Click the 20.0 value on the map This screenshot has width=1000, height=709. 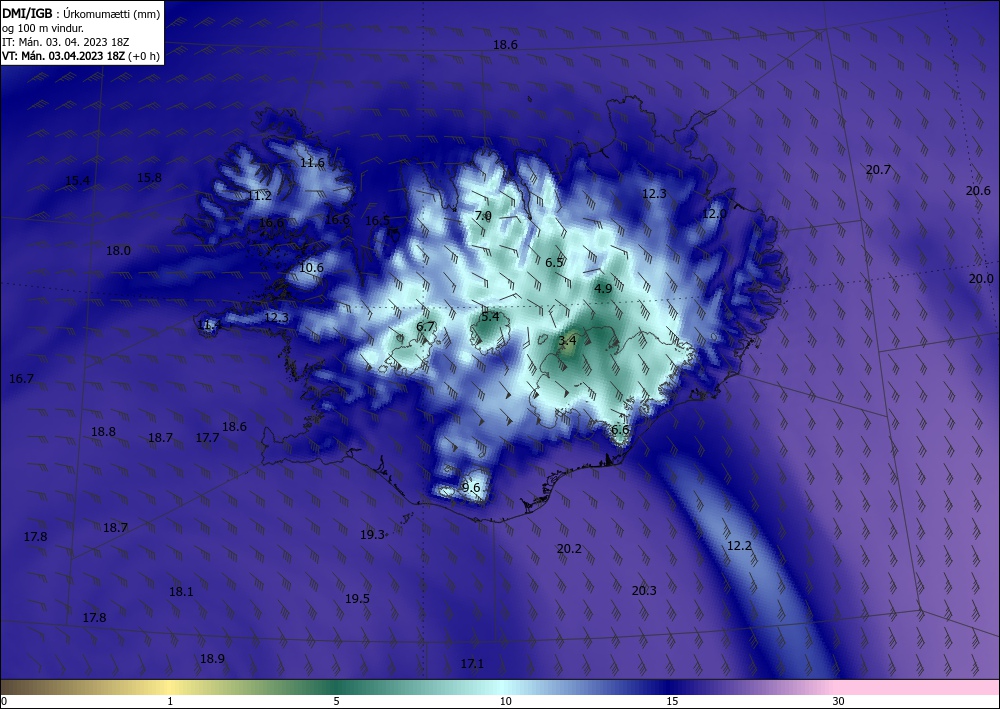(981, 279)
